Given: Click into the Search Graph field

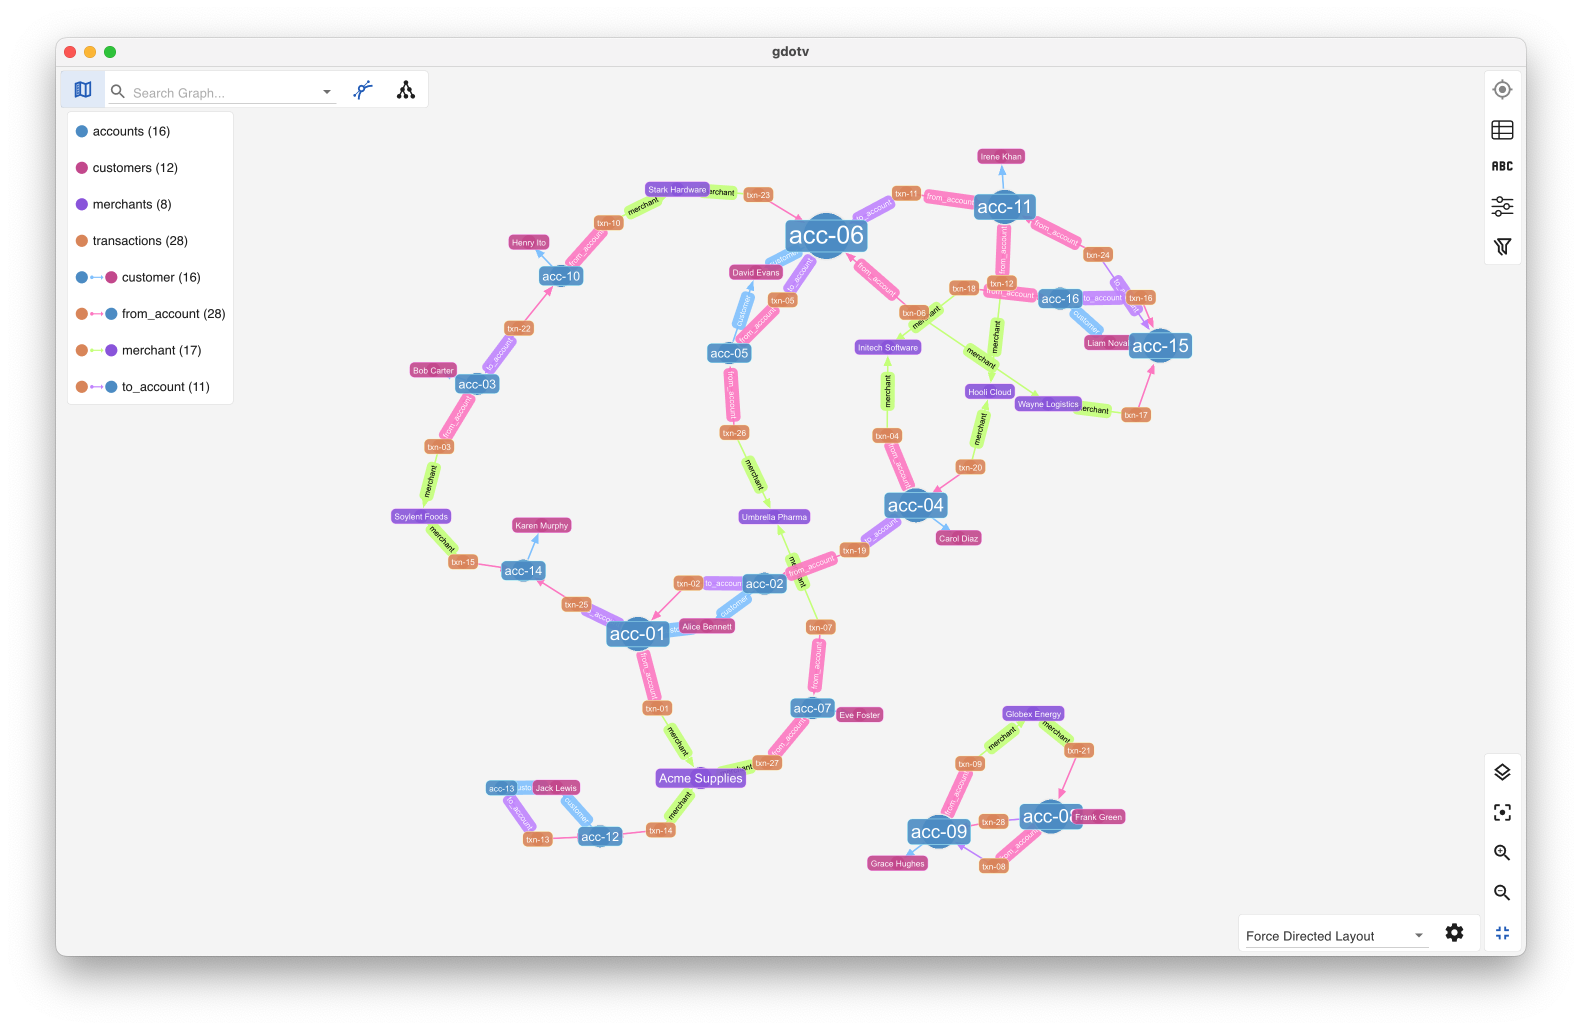Looking at the screenshot, I should point(224,92).
